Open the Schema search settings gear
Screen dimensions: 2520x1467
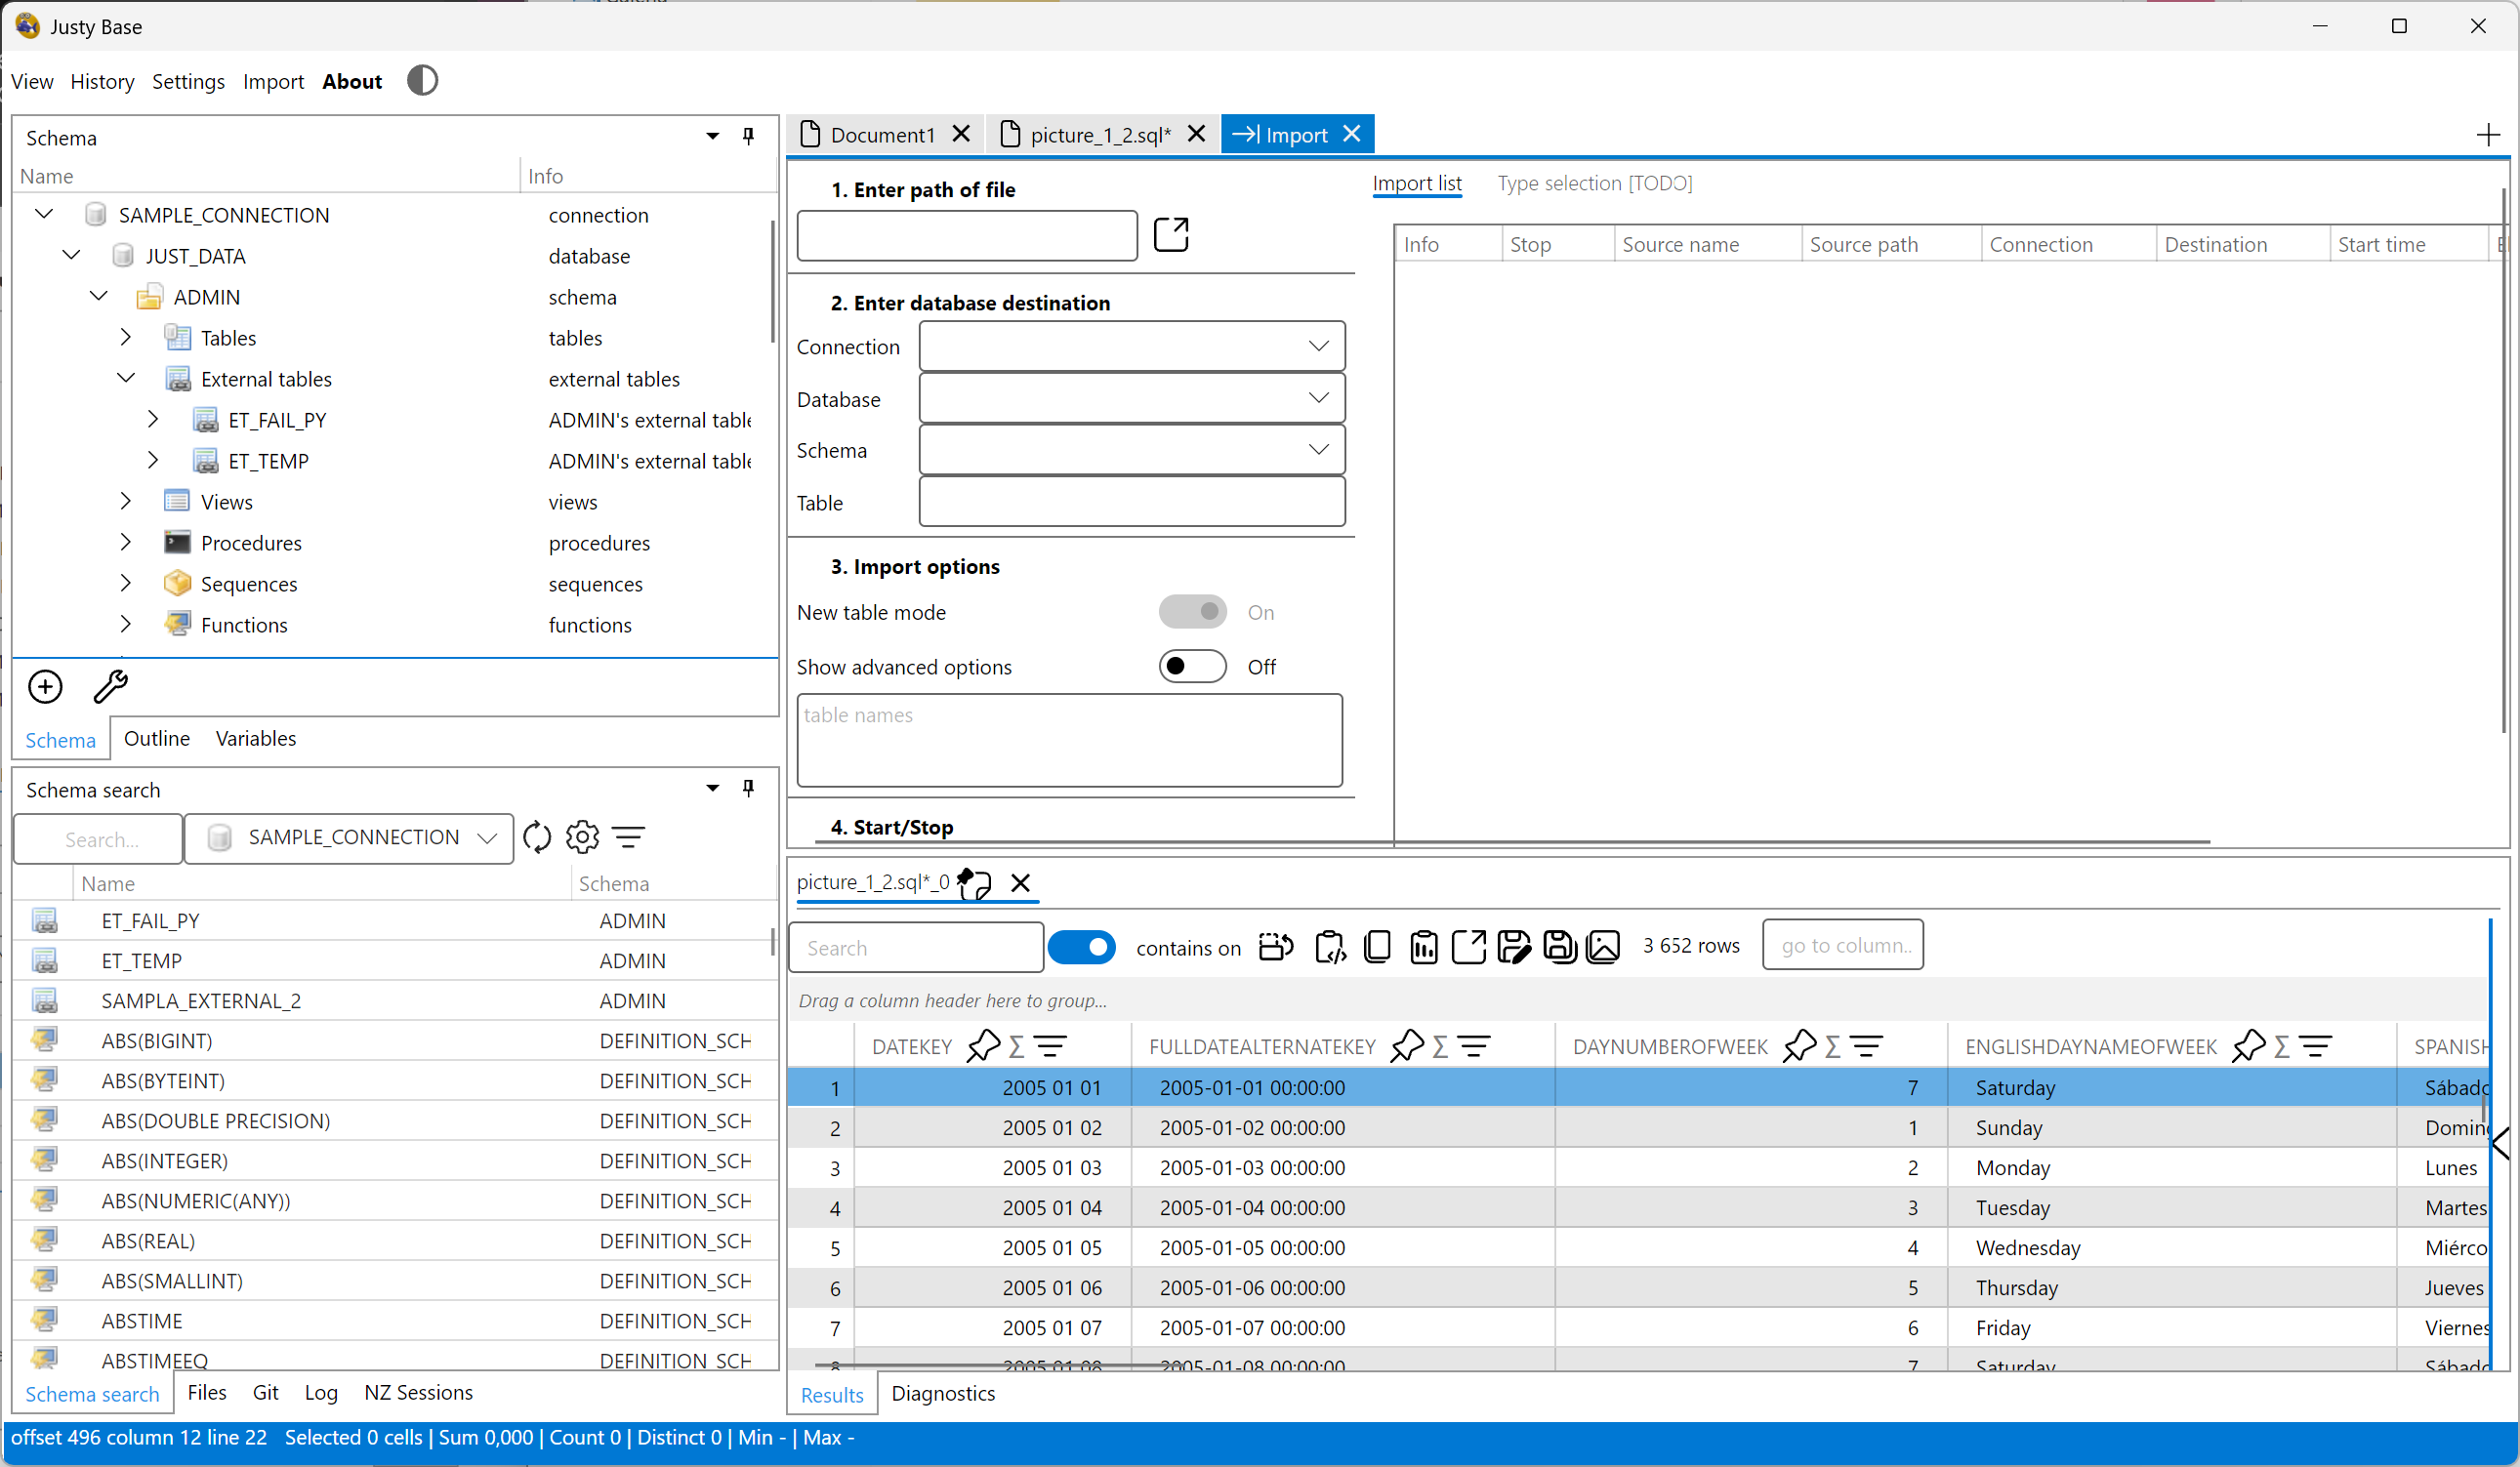(582, 837)
